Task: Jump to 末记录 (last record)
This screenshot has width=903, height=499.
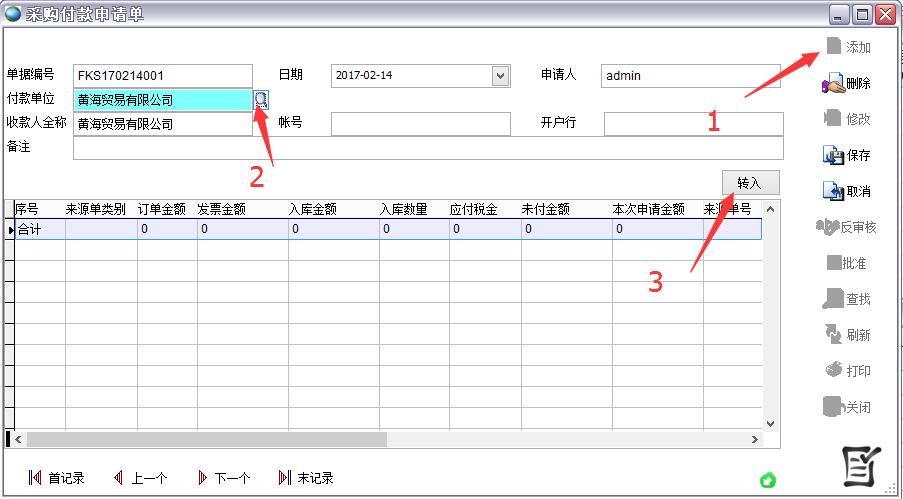Action: (306, 478)
